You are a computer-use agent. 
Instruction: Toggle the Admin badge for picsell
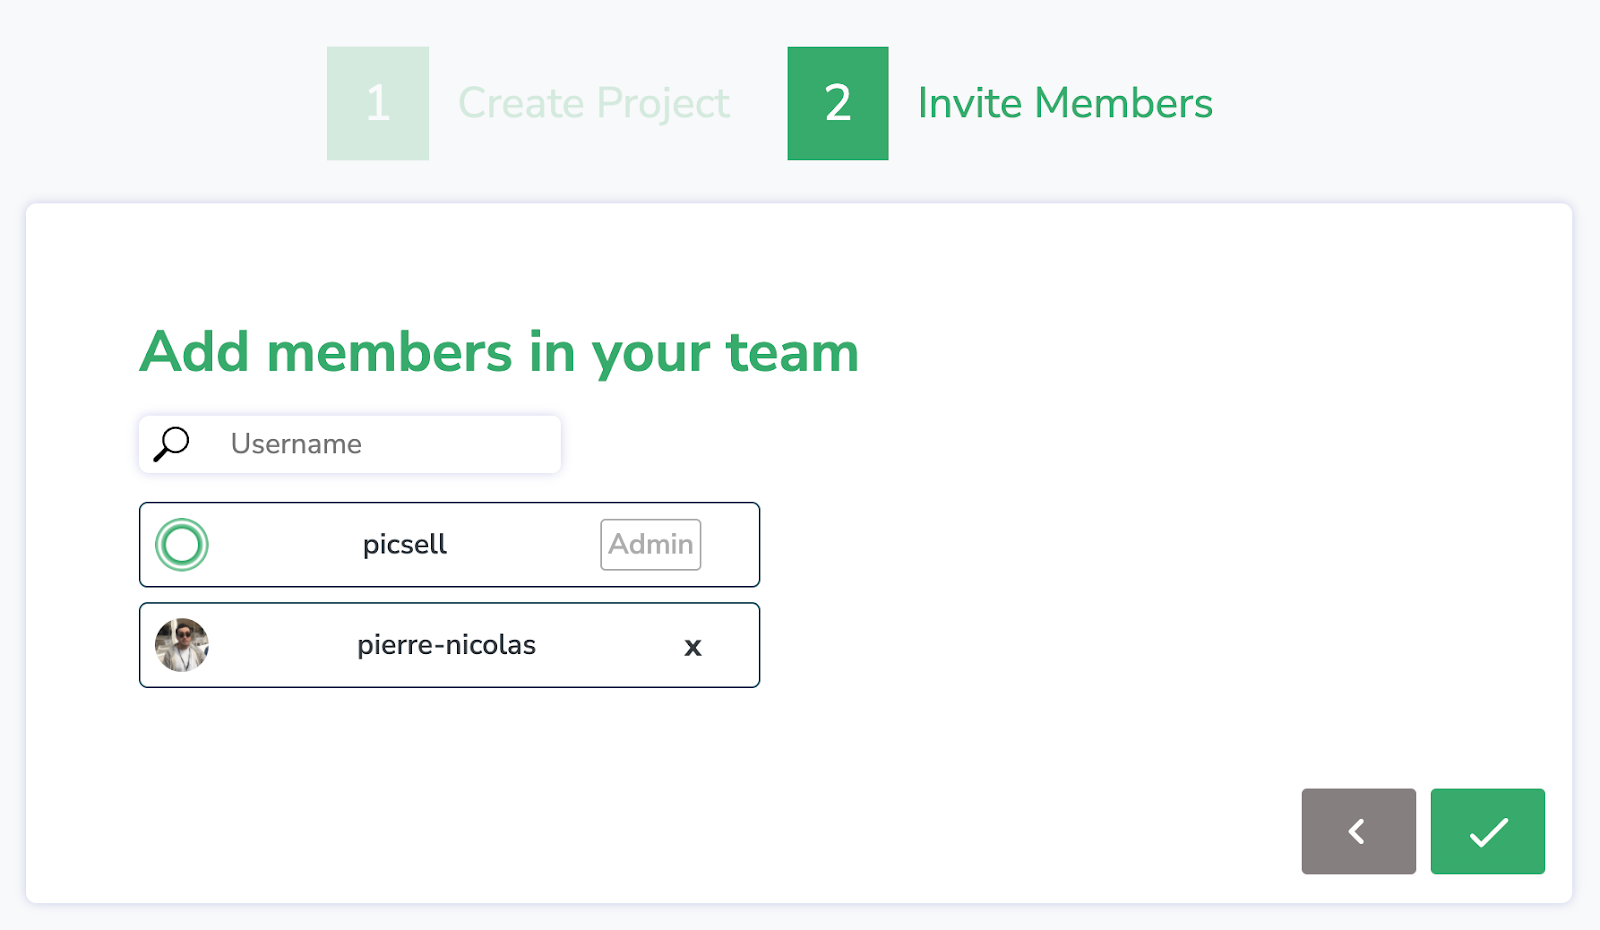651,545
